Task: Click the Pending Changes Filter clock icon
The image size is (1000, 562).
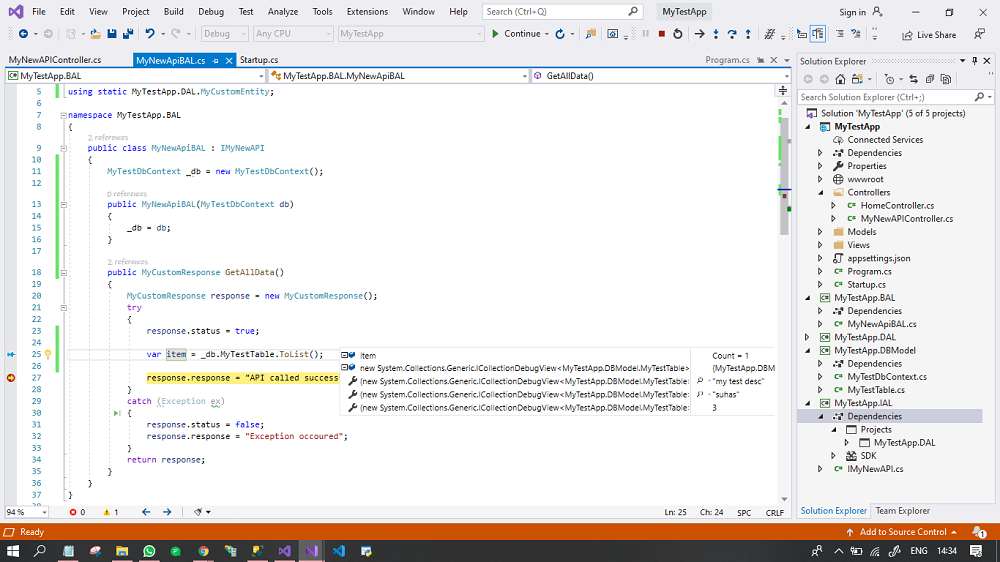Action: 890,79
